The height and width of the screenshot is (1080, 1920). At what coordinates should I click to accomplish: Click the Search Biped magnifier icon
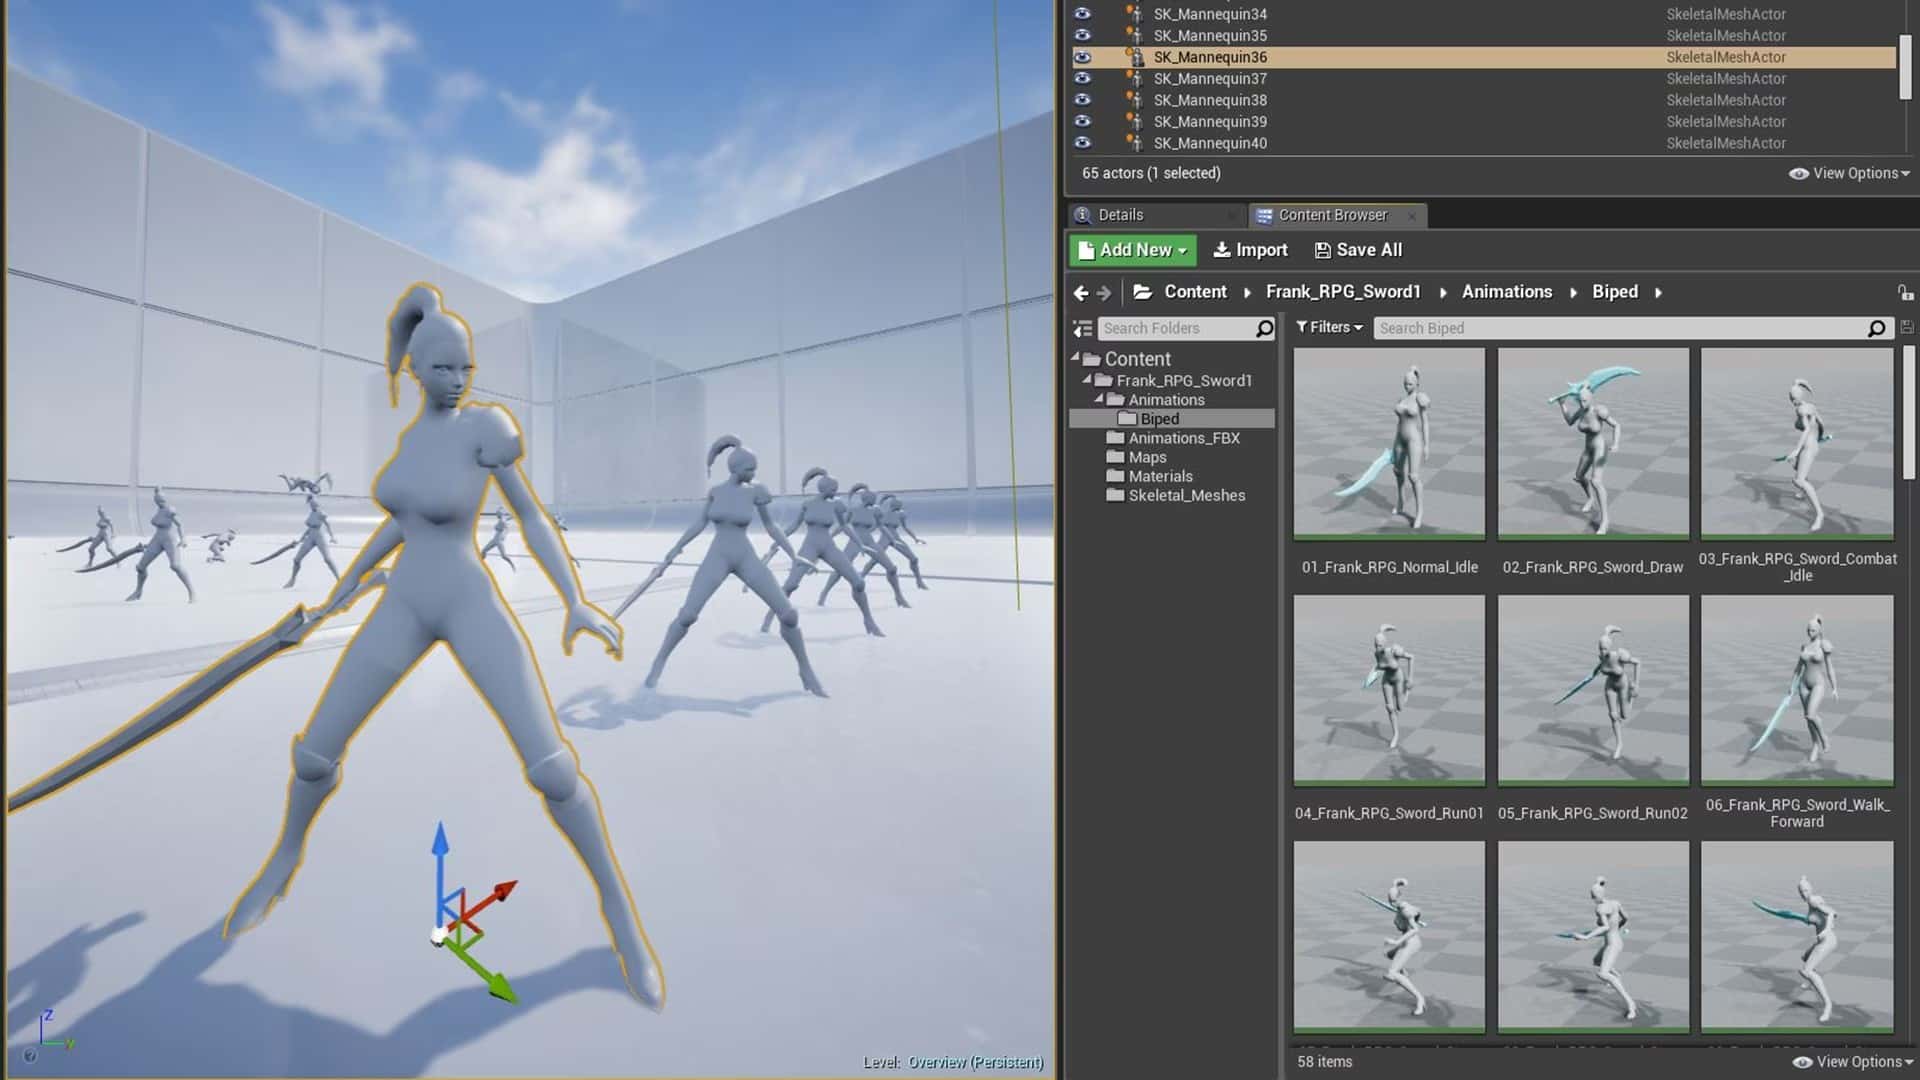click(x=1877, y=328)
